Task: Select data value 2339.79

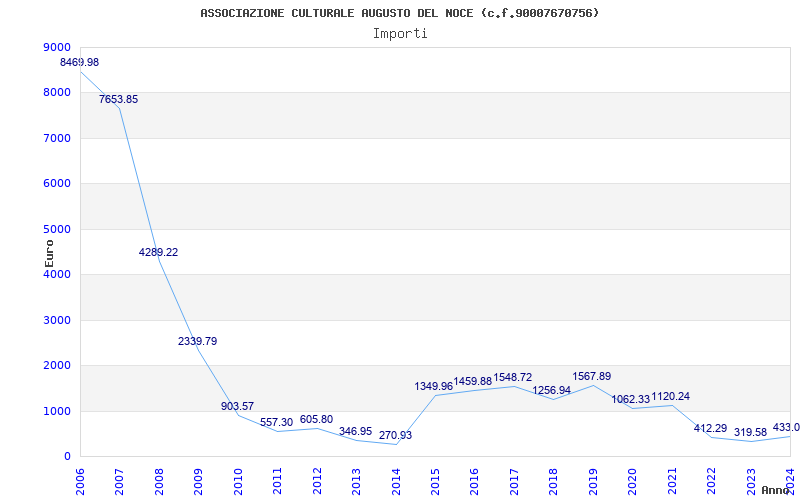Action: click(197, 341)
